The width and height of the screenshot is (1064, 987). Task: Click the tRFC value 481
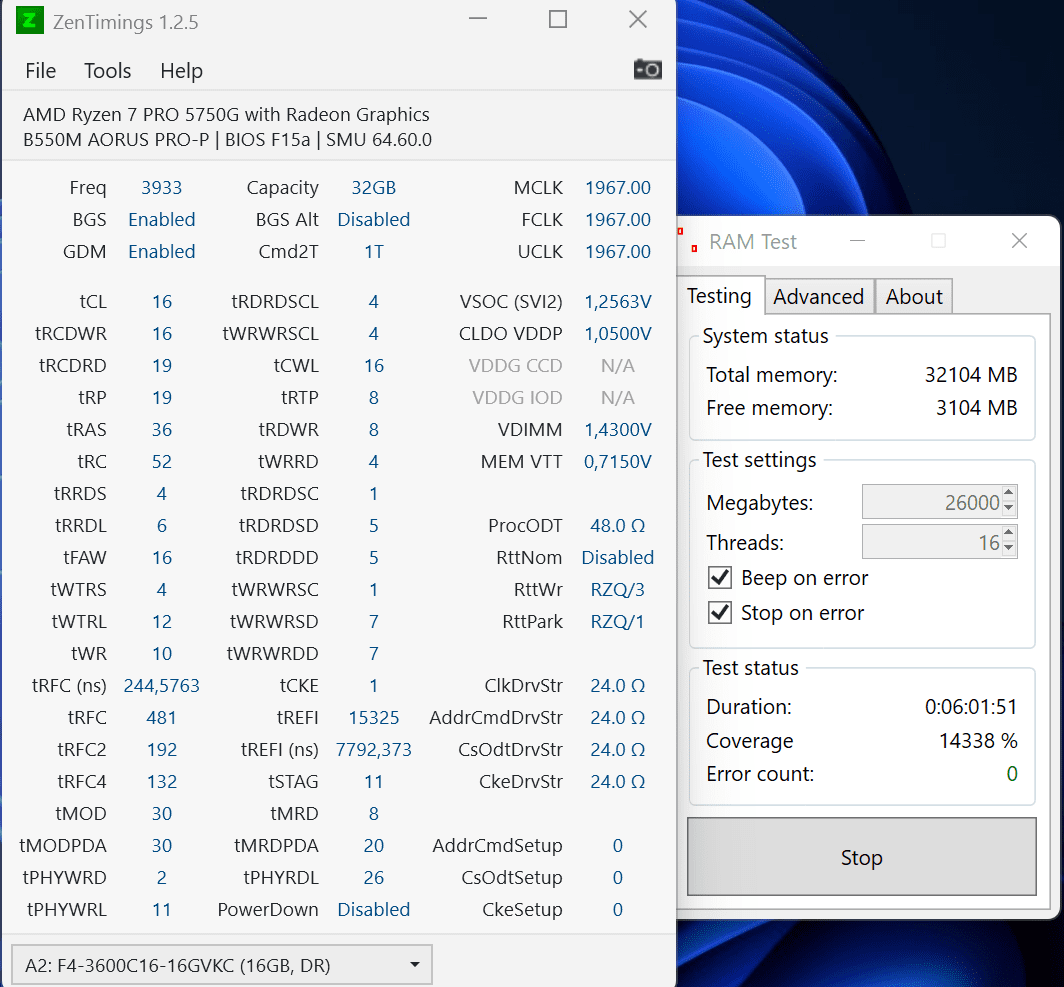coord(162,717)
